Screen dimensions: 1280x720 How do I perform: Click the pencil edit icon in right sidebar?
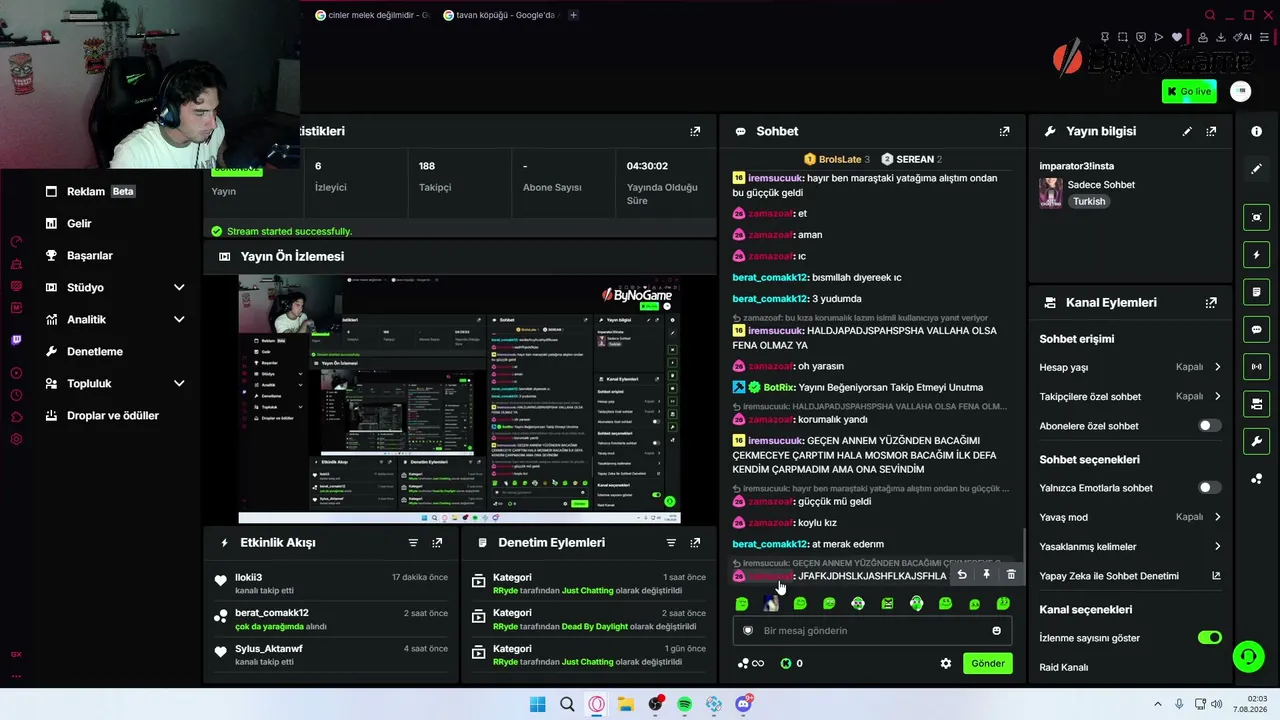coord(1257,169)
